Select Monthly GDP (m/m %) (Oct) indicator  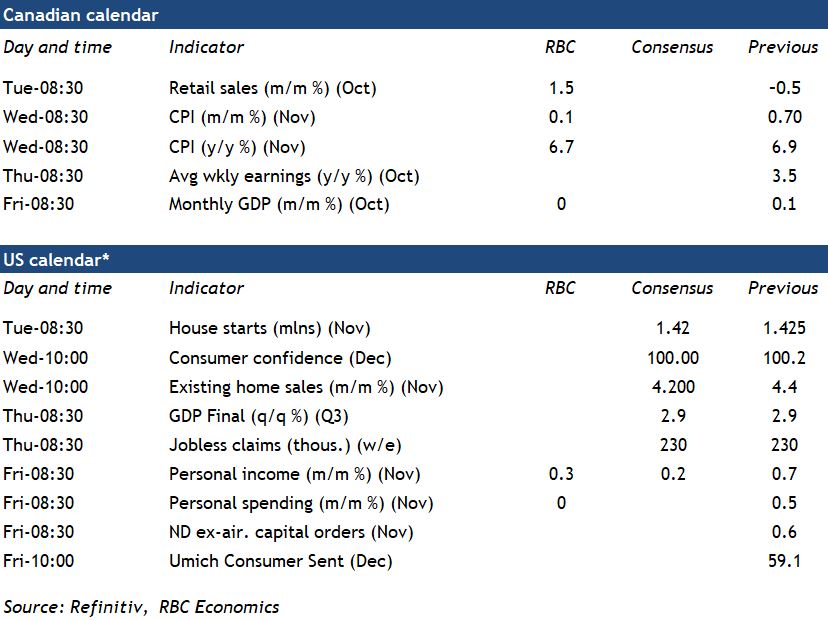coord(279,205)
